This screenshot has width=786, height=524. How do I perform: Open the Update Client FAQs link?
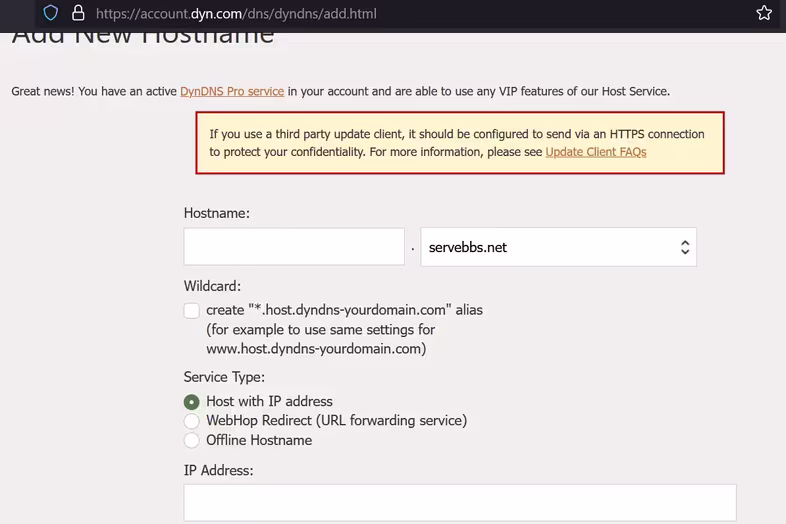tap(596, 152)
